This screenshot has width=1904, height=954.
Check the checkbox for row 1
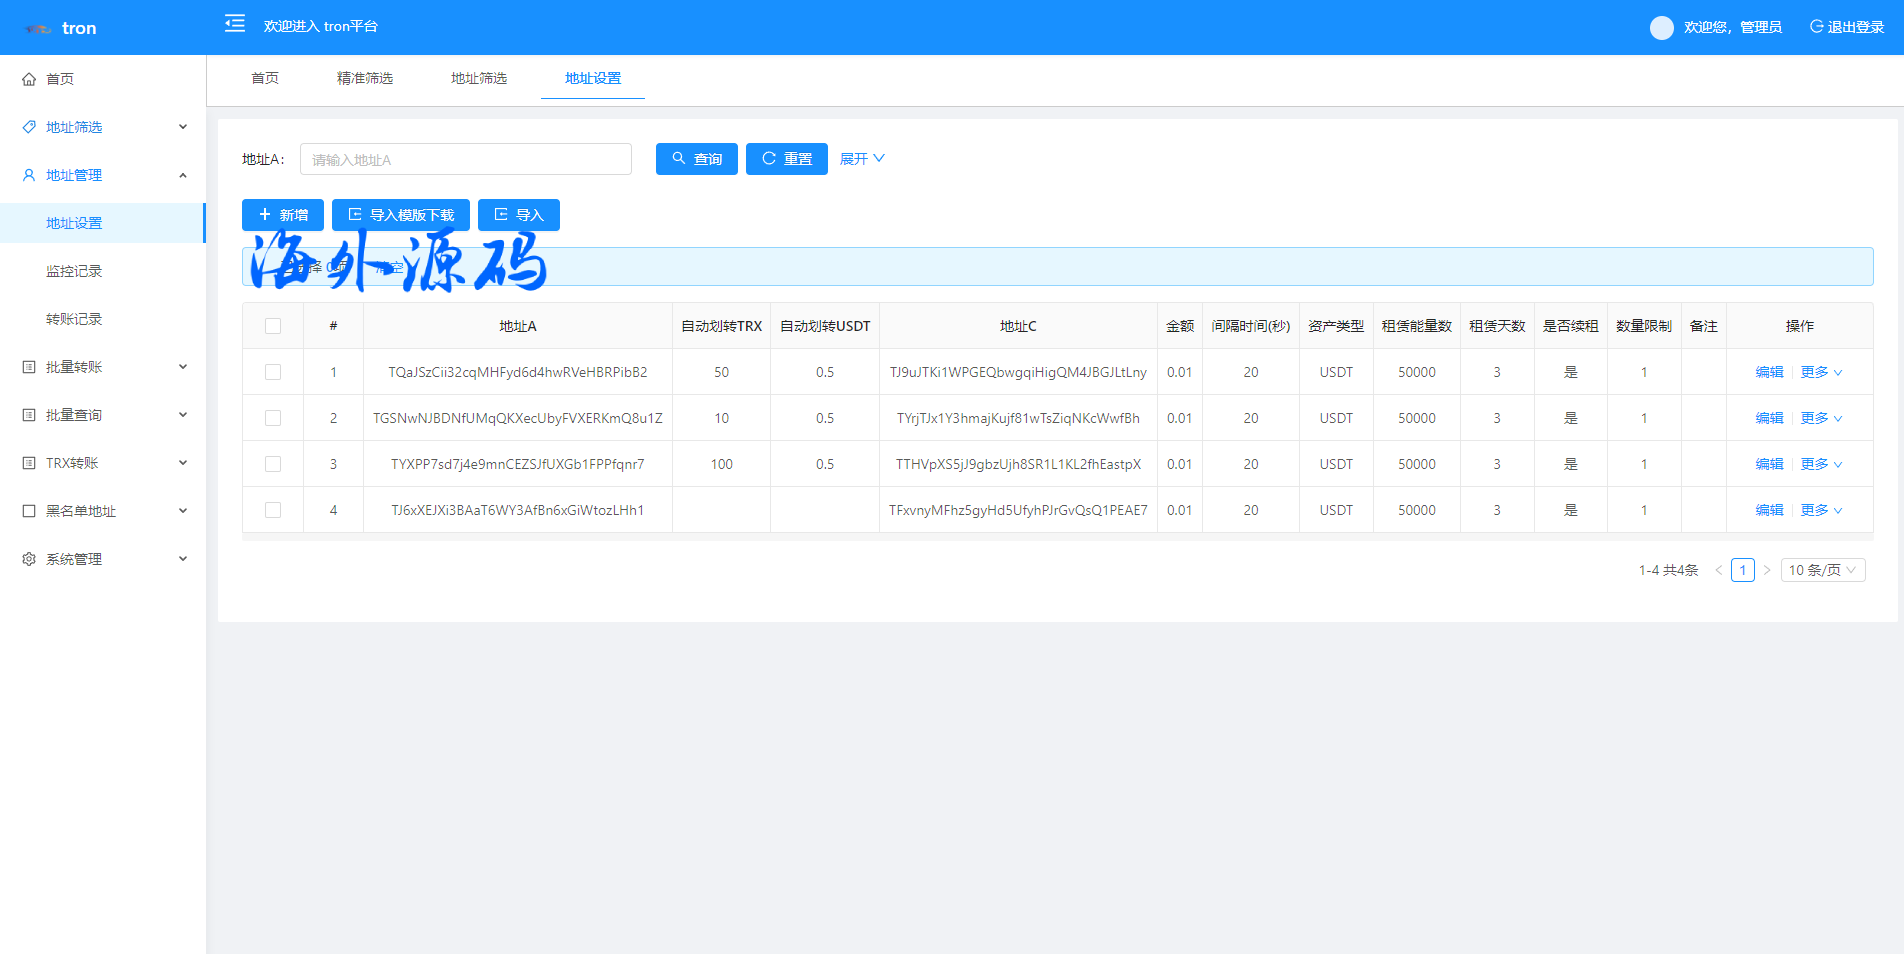273,372
